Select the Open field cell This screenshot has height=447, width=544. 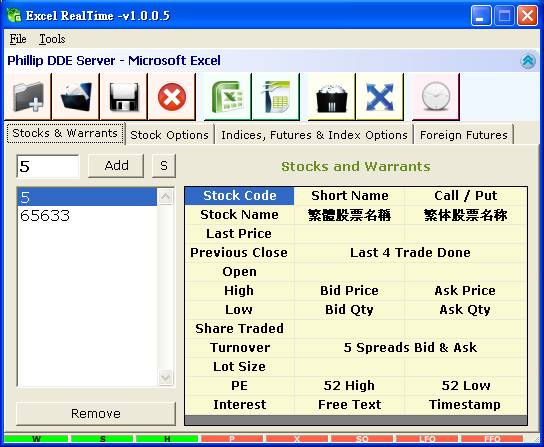239,271
